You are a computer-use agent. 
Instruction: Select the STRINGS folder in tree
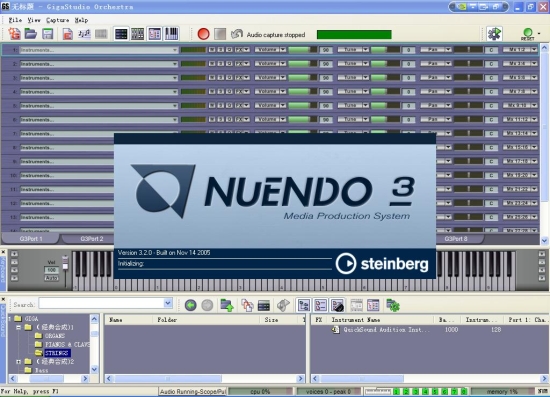[x=58, y=353]
